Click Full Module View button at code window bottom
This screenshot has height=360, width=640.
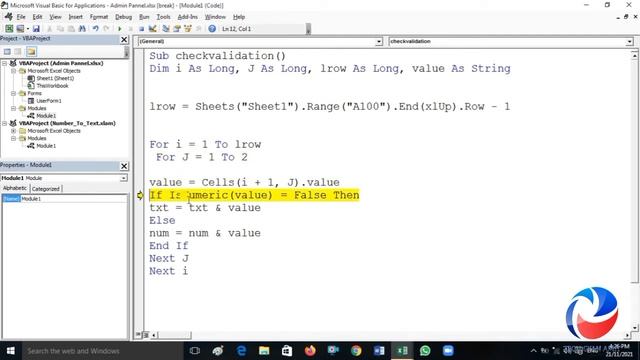coord(146,335)
